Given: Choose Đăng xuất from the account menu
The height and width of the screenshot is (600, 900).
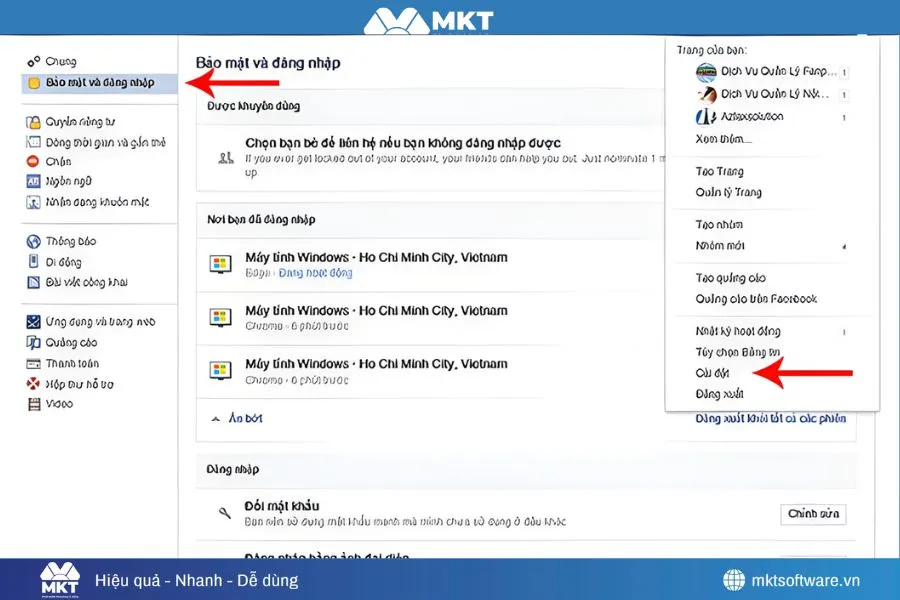Looking at the screenshot, I should [x=721, y=394].
